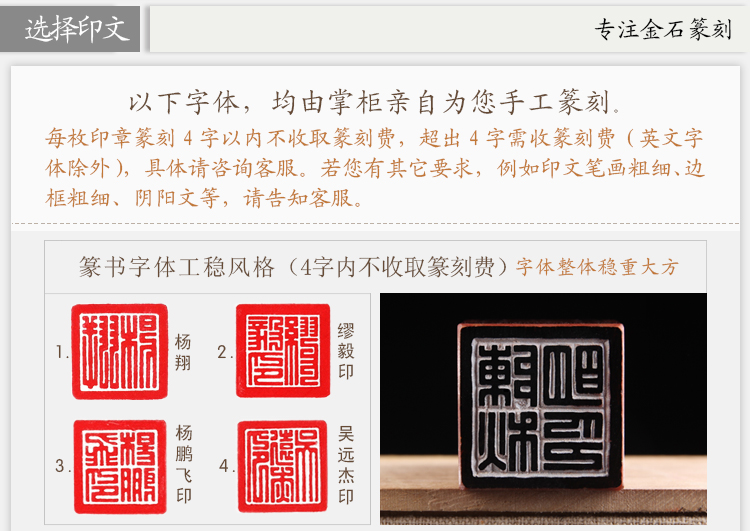The image size is (750, 531).
Task: Click the 缪毅印 label beside seal 2
Action: 346,351
